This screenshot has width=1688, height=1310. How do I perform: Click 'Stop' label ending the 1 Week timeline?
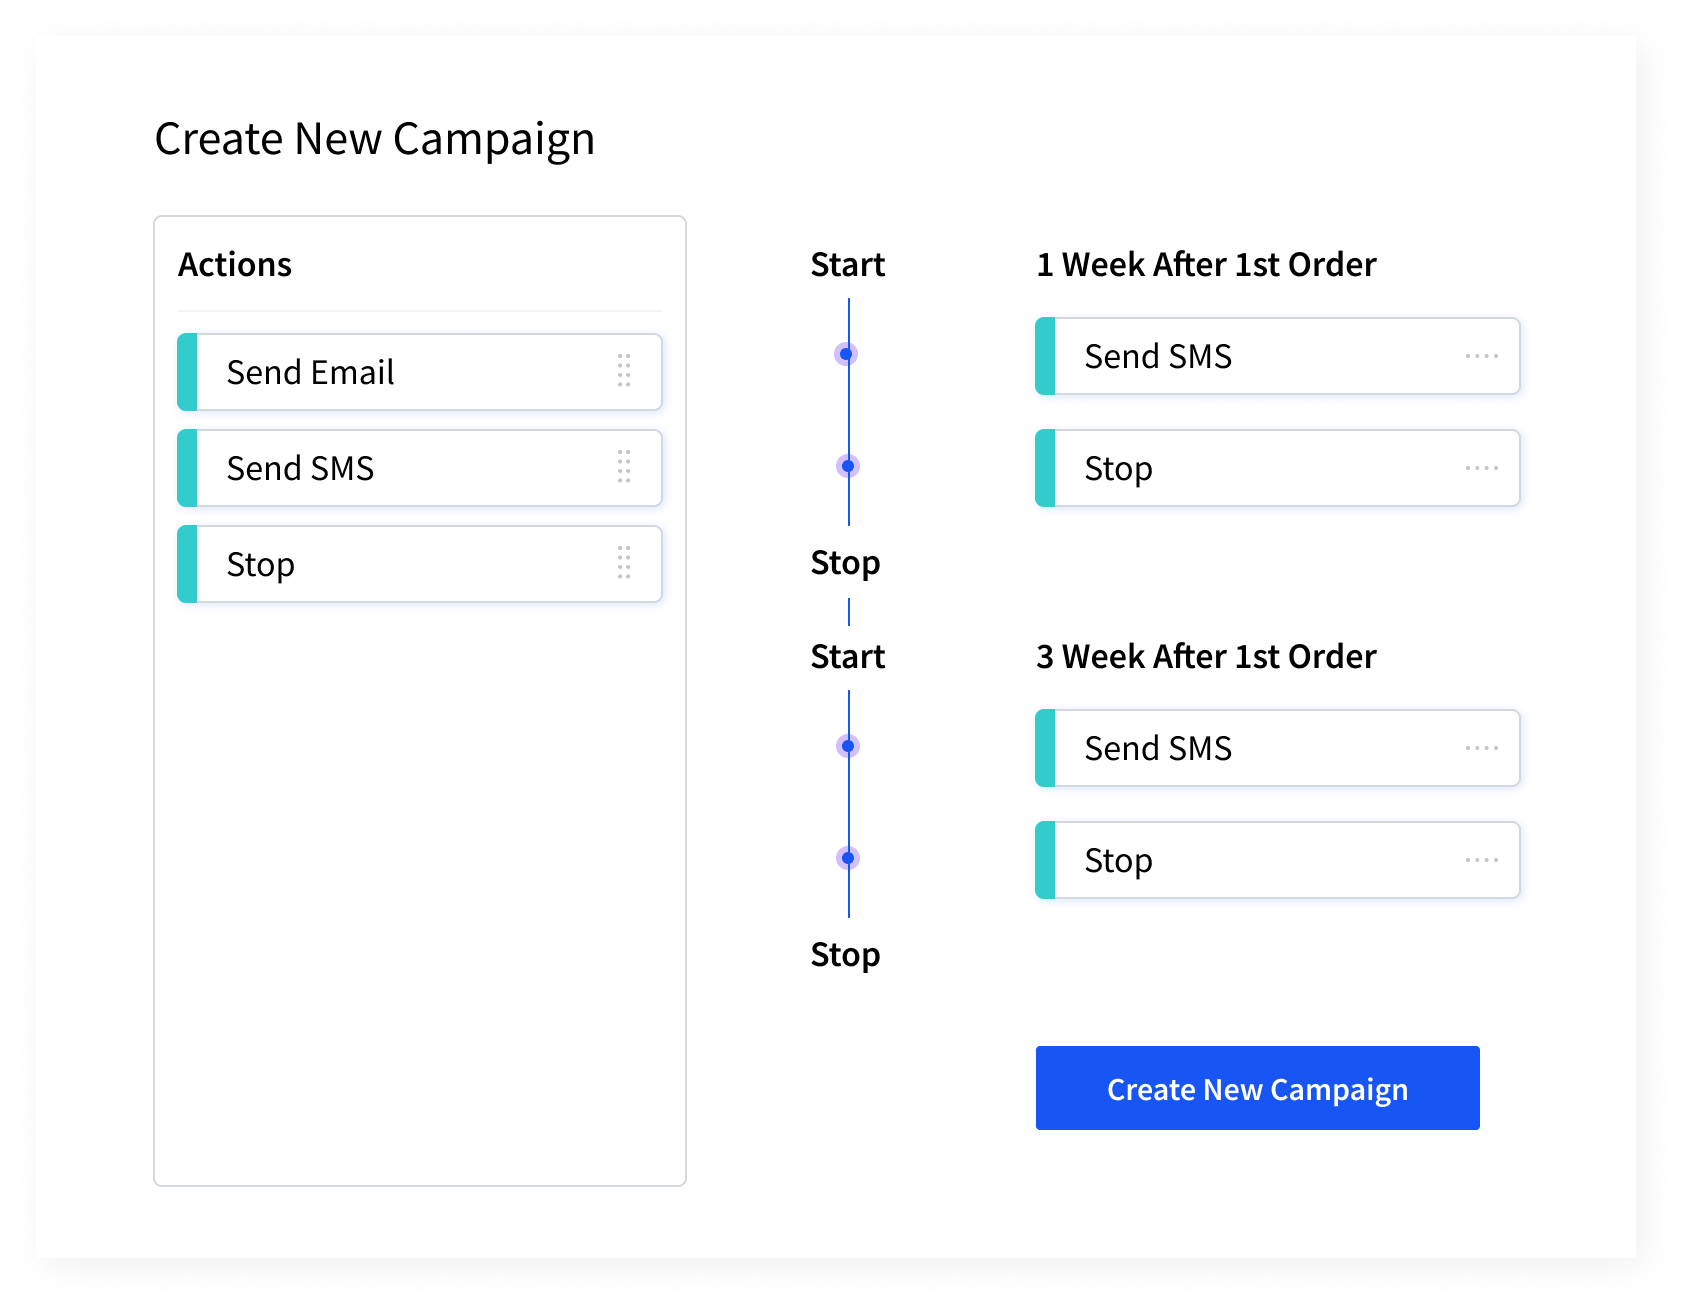click(846, 563)
